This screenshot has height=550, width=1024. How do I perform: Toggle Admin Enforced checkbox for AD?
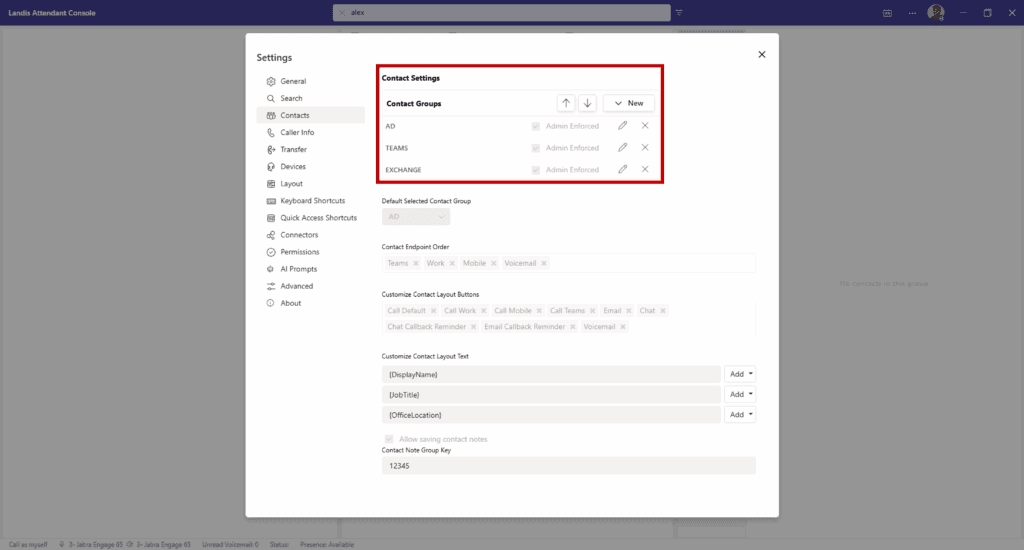pos(536,126)
